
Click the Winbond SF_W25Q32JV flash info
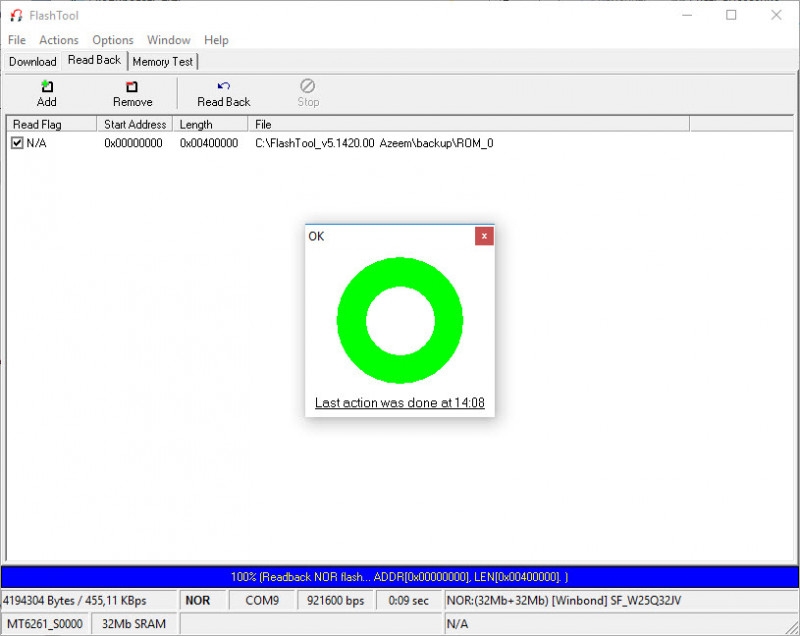click(x=620, y=600)
